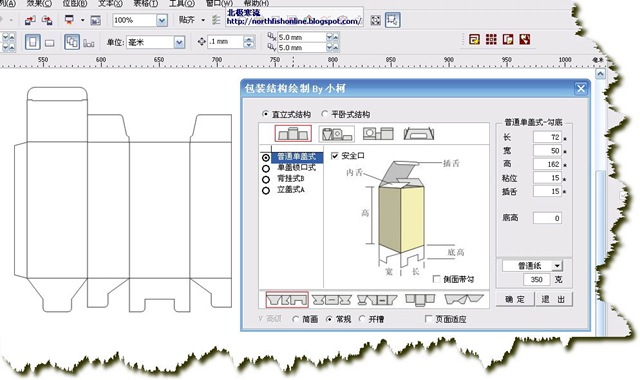Click the paper weight 350 input field

(536, 279)
